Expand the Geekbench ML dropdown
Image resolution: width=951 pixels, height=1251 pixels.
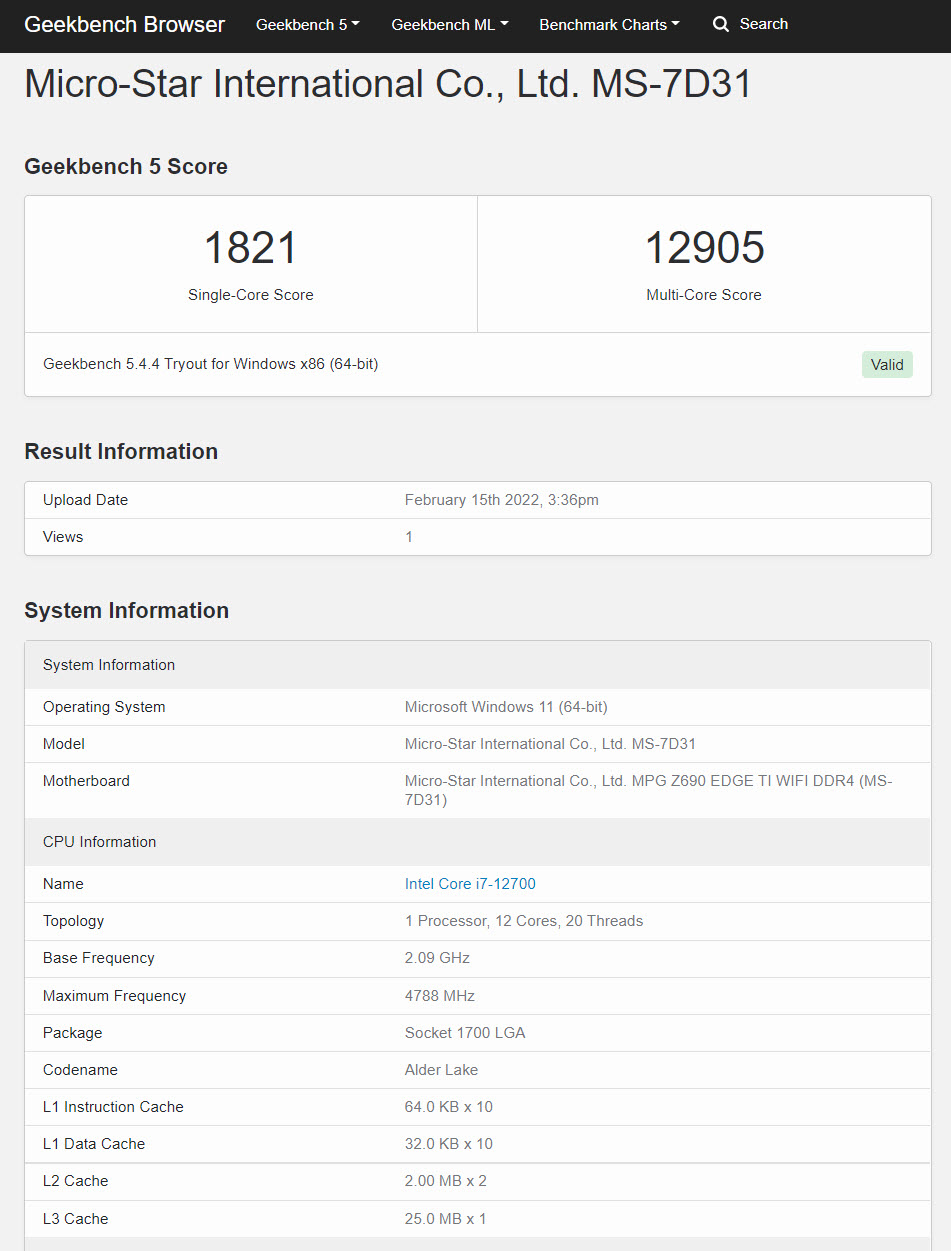click(449, 25)
